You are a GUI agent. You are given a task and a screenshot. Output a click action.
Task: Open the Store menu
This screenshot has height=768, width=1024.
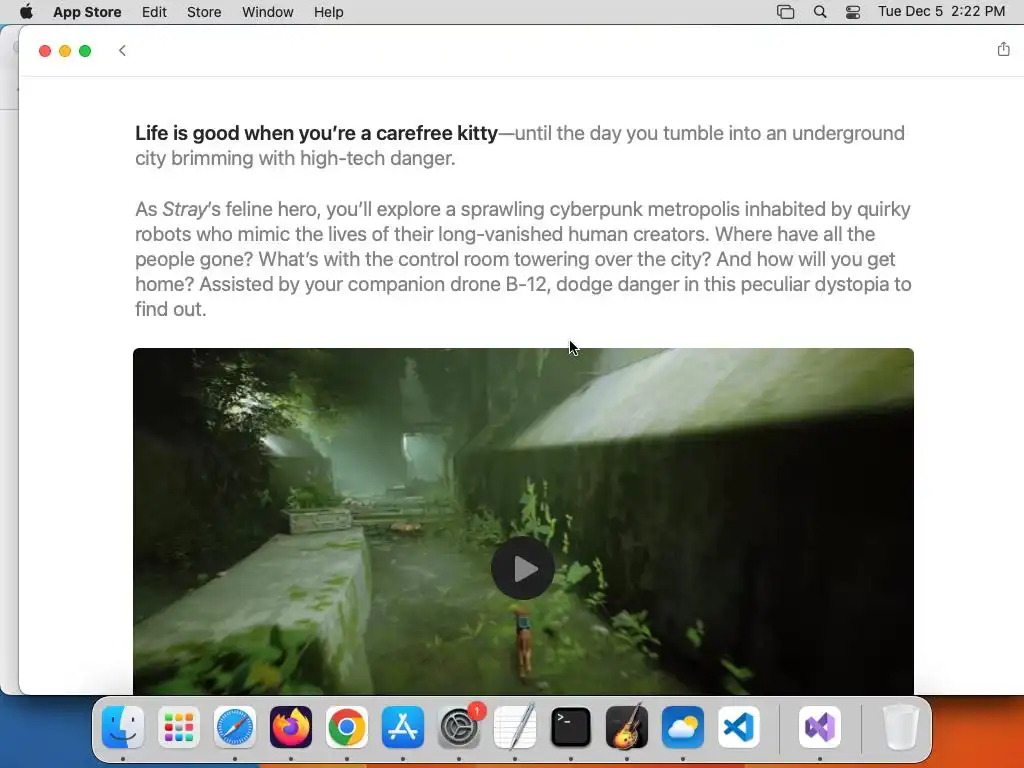(204, 12)
